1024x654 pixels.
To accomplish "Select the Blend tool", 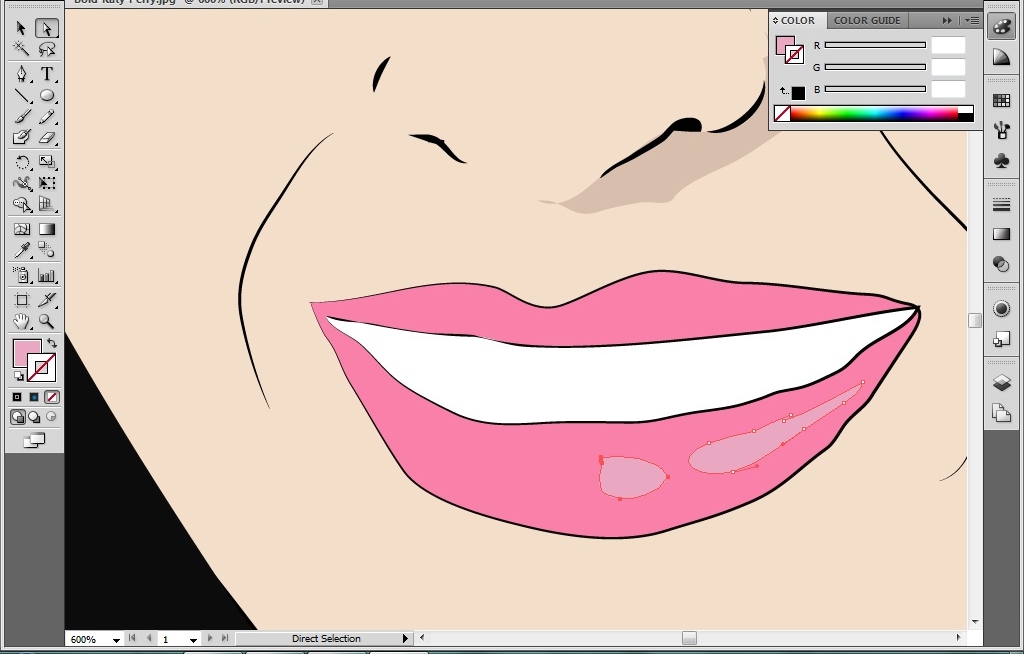I will point(46,250).
